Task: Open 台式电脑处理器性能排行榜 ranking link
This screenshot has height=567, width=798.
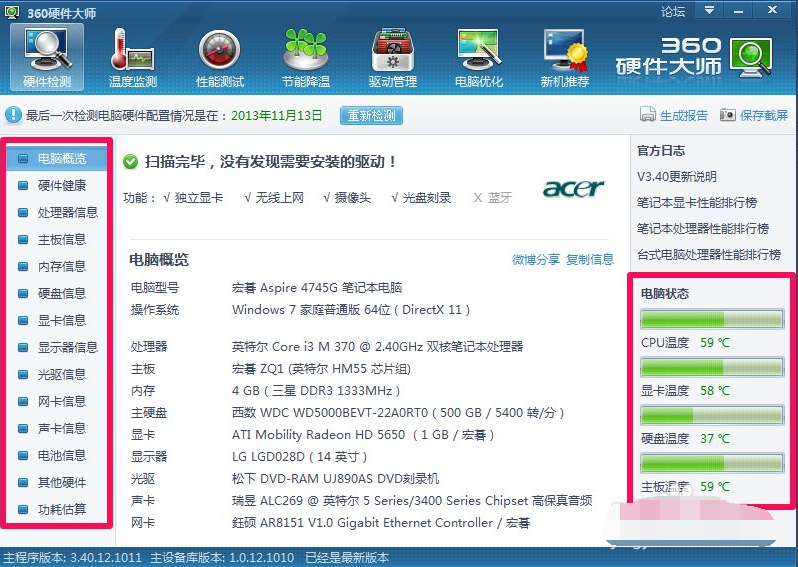Action: 709,254
